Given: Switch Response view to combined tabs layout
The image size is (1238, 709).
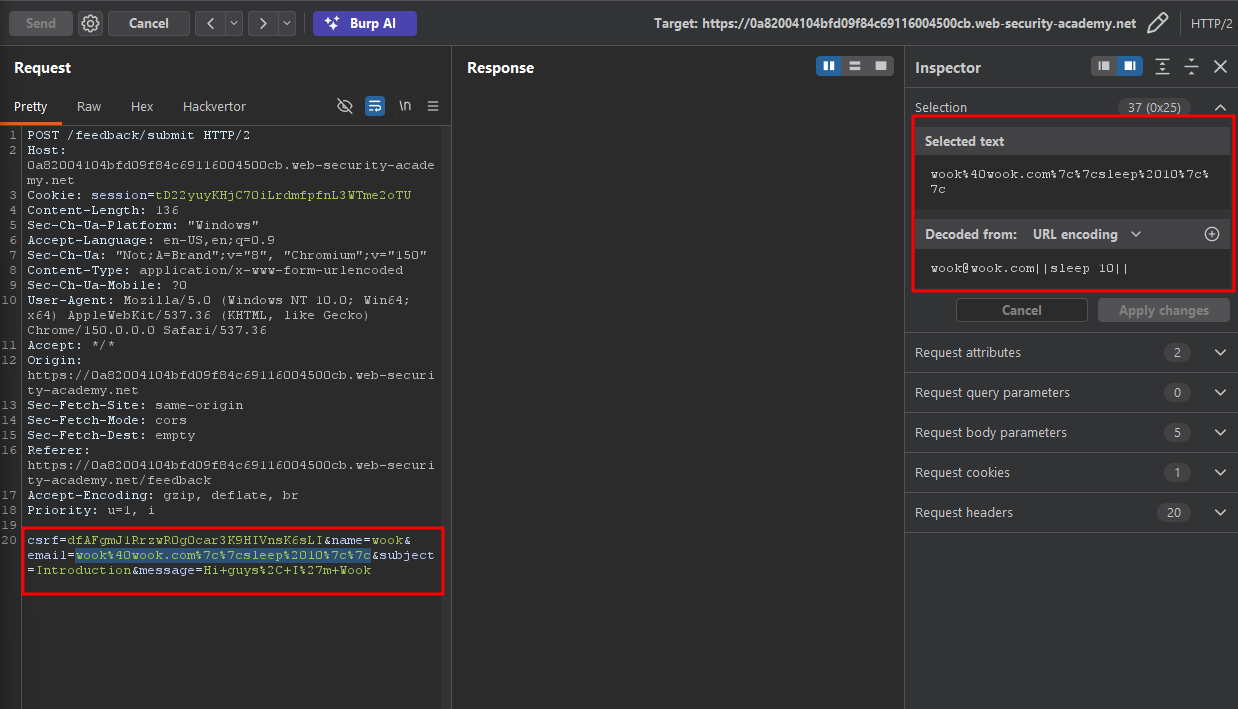Looking at the screenshot, I should (881, 66).
